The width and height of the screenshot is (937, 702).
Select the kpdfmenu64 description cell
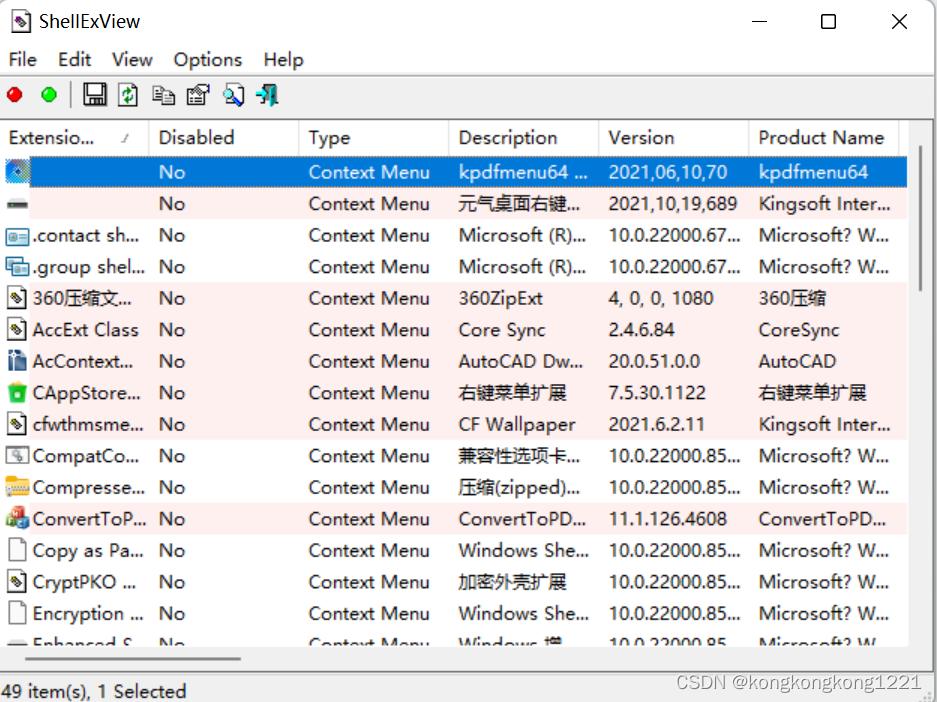523,172
